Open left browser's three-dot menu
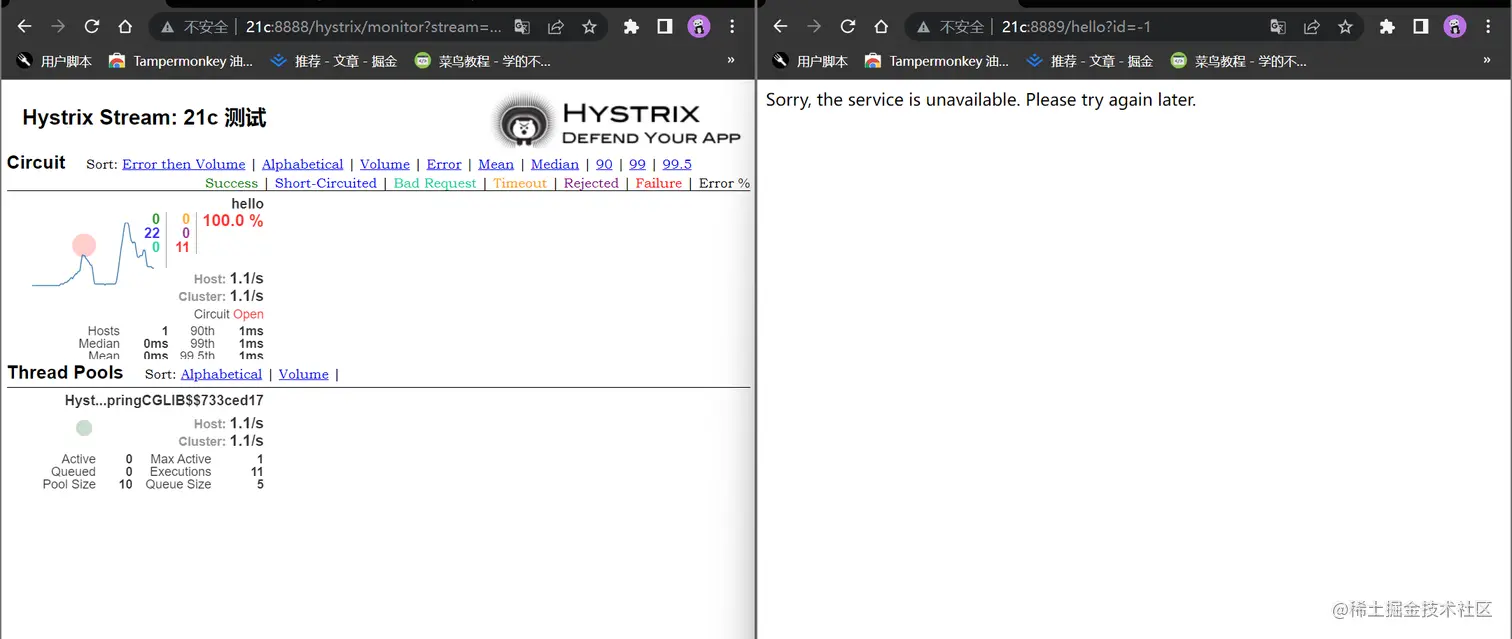Viewport: 1512px width, 639px height. point(732,27)
